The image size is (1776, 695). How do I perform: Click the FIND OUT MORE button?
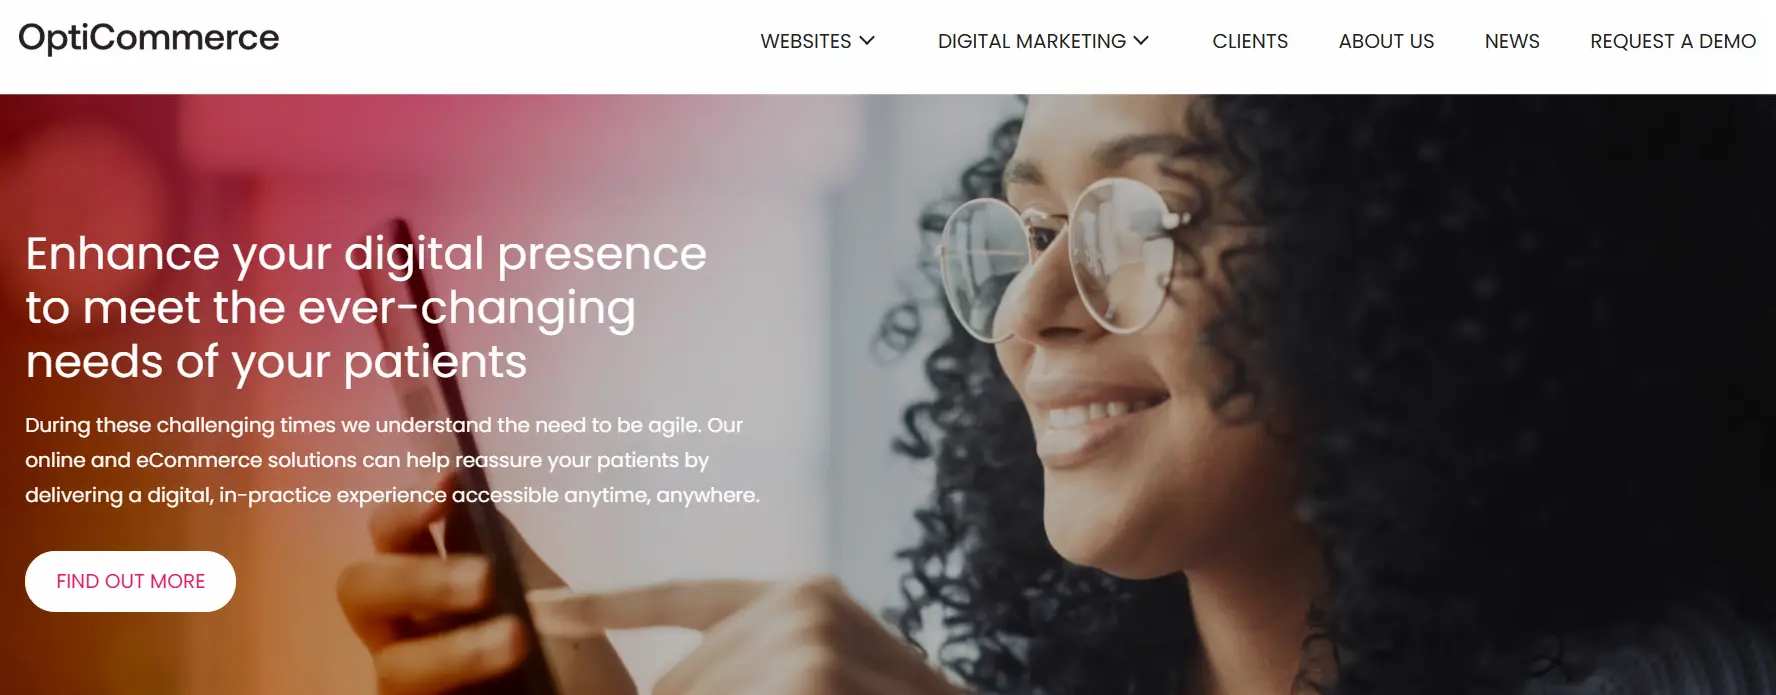click(x=130, y=581)
